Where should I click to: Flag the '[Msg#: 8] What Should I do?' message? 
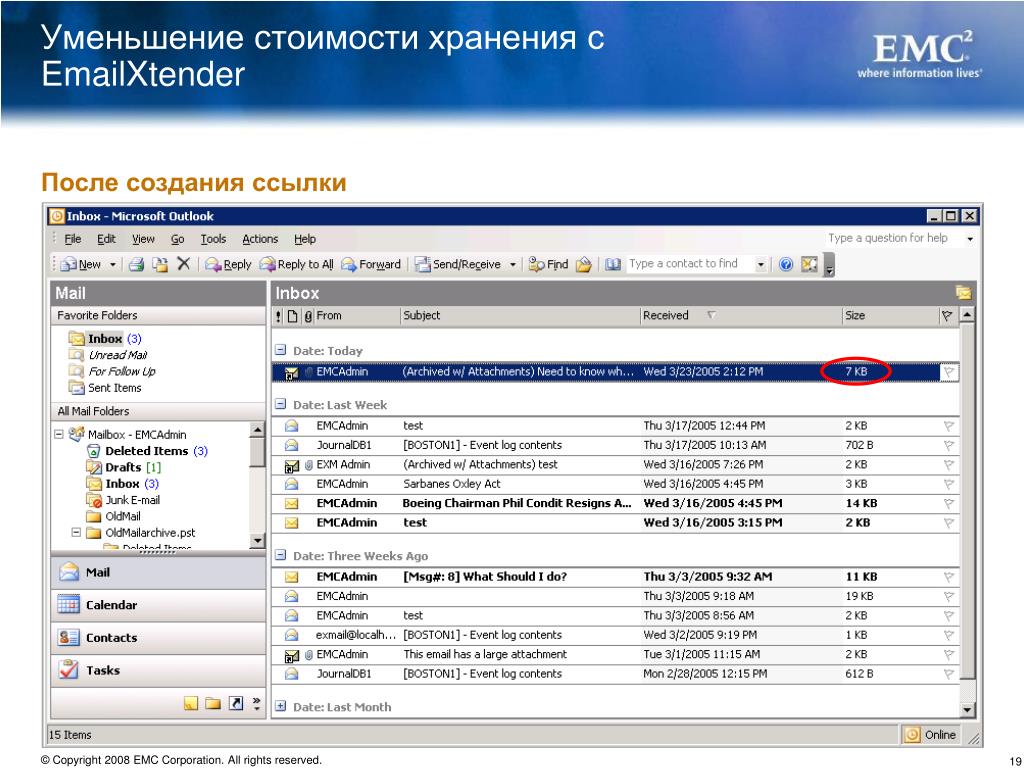(x=948, y=577)
